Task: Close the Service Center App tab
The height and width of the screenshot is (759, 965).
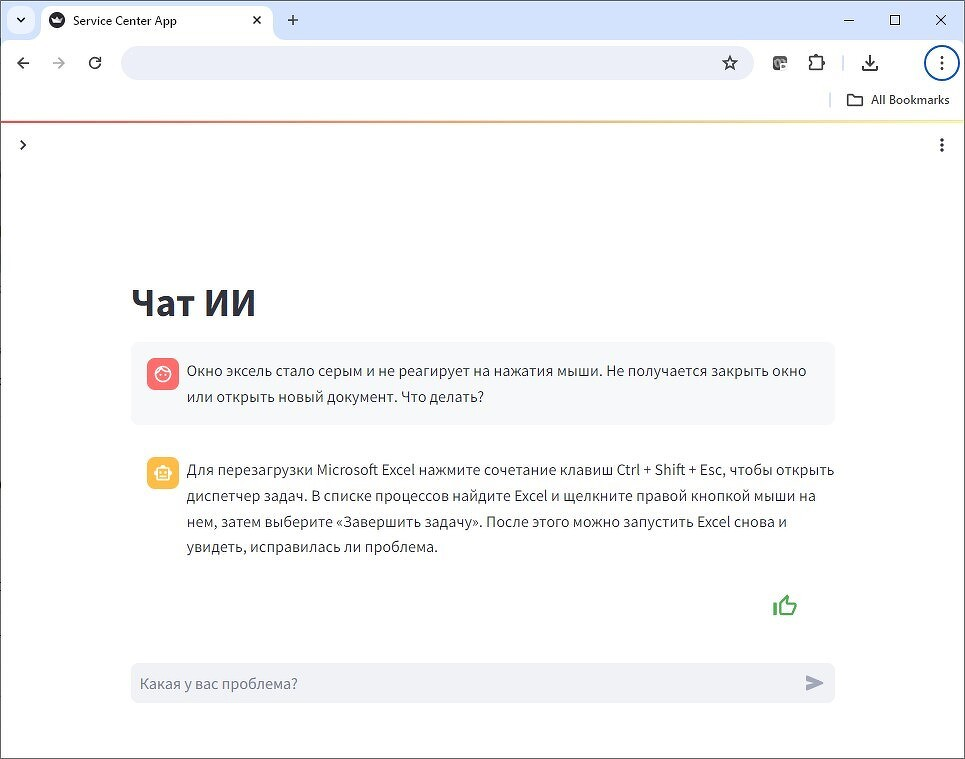Action: [258, 20]
